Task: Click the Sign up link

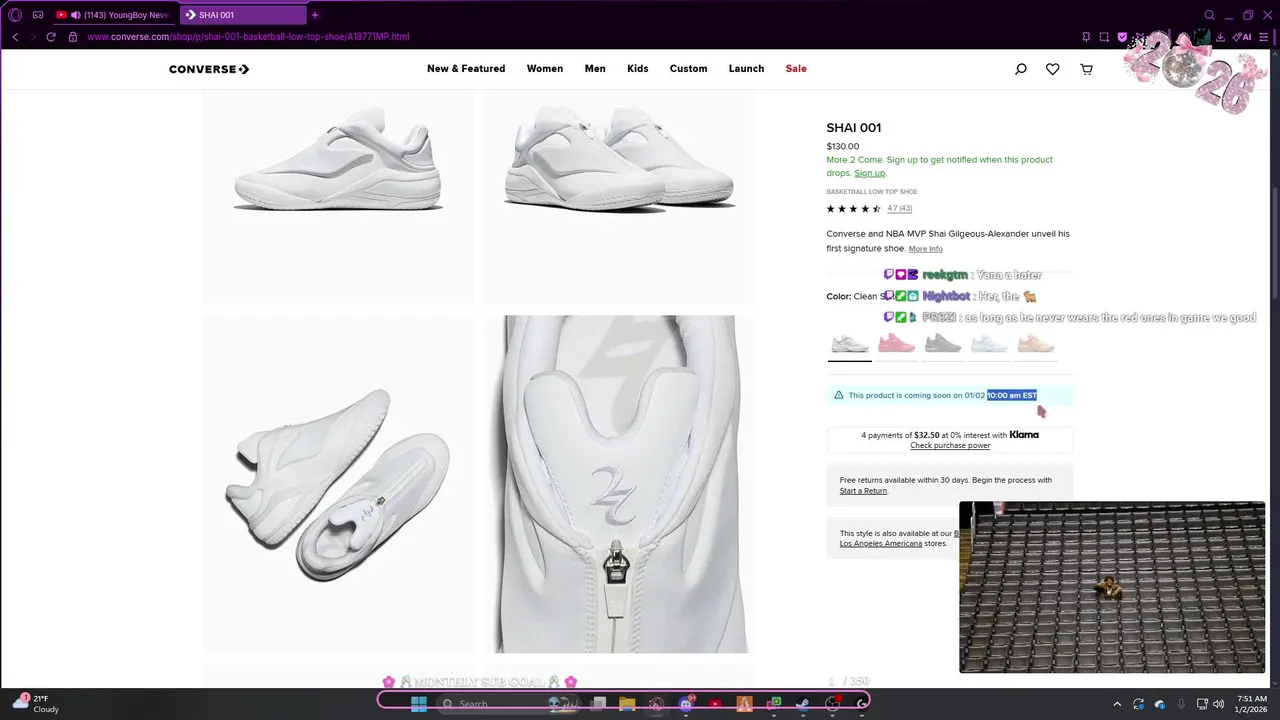Action: click(869, 173)
